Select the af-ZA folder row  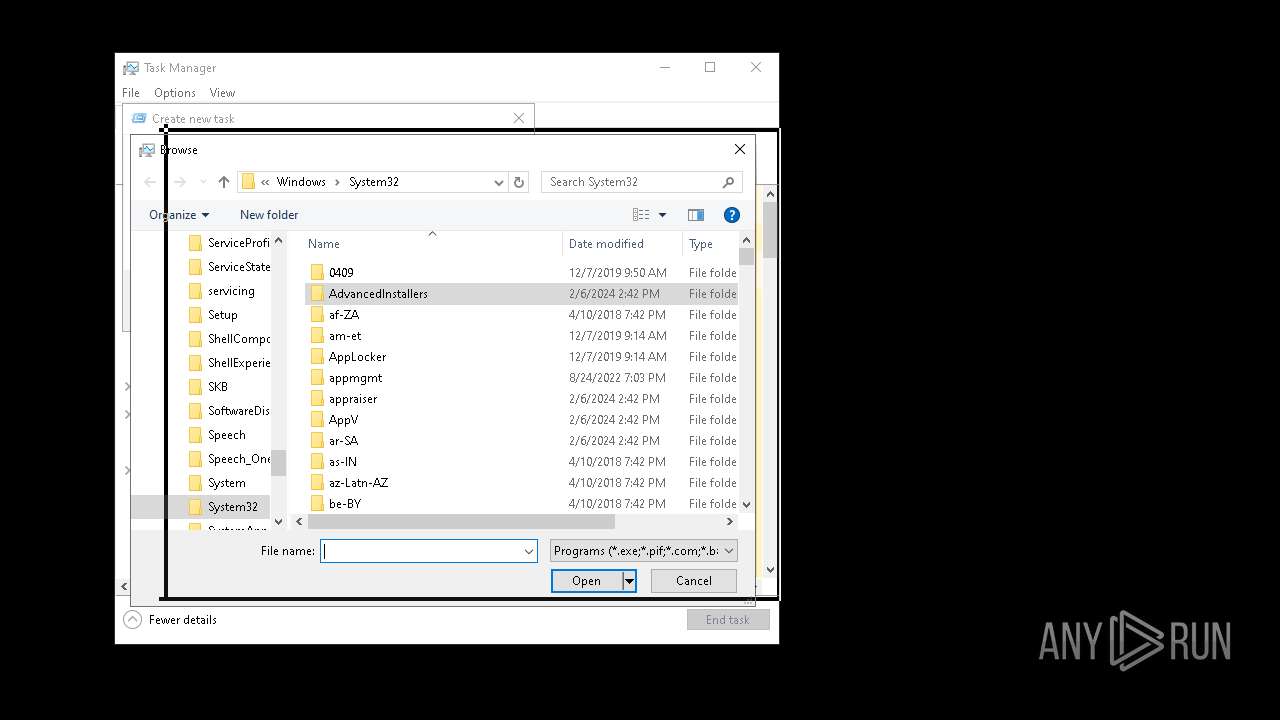521,315
